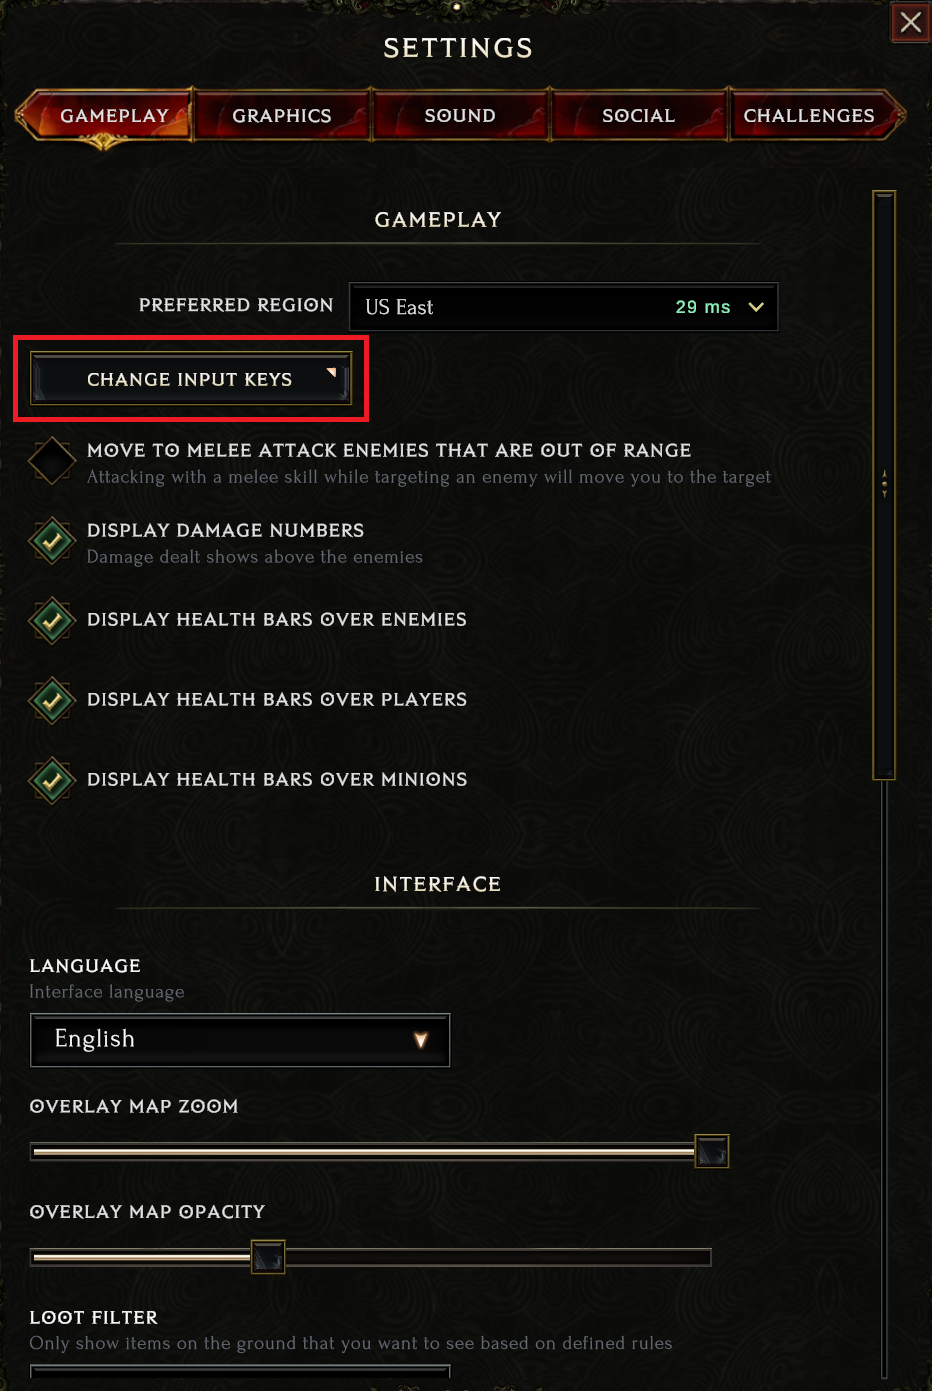Open the Preferred Region dropdown

[563, 307]
